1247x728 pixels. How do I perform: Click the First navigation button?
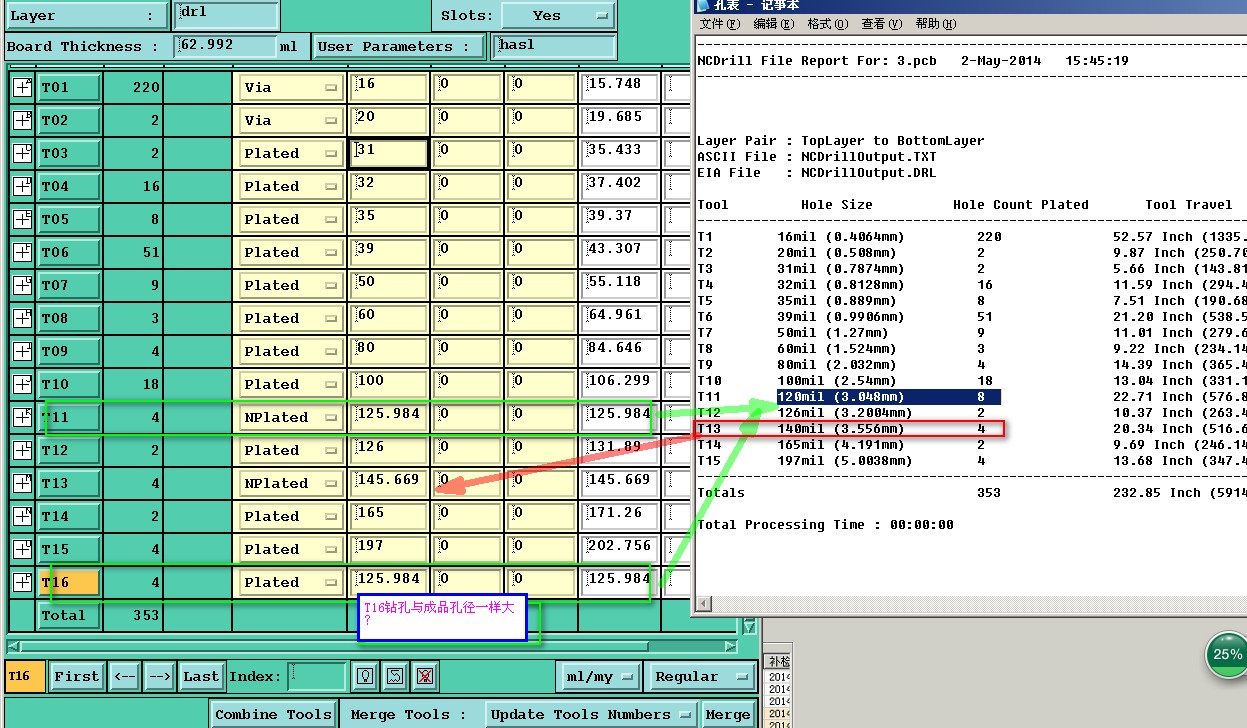point(77,677)
